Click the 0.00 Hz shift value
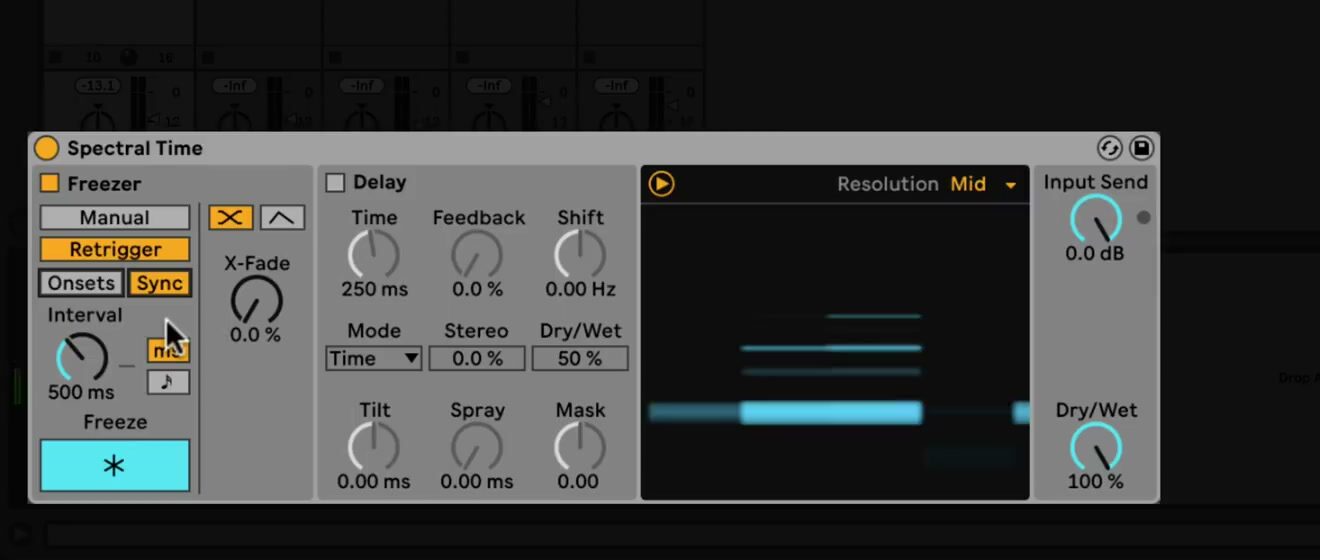Screen dimensions: 1320x560 580,289
